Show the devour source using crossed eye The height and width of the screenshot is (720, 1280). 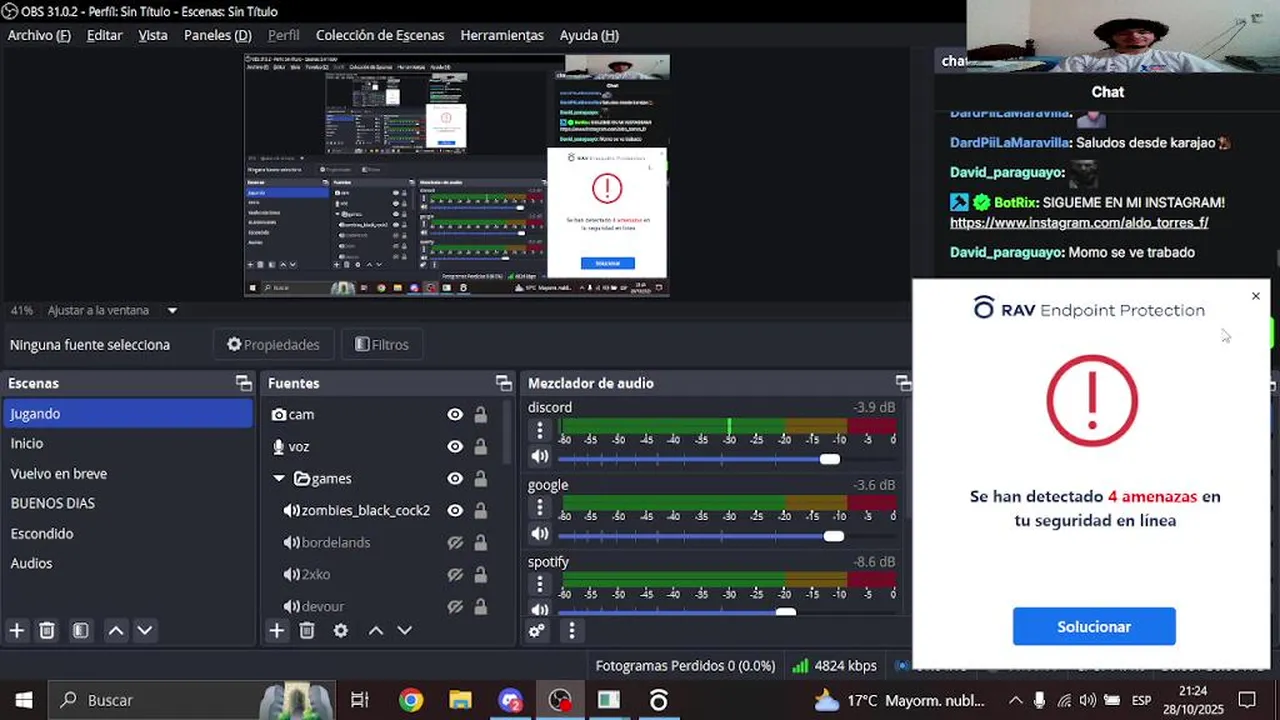click(x=455, y=606)
